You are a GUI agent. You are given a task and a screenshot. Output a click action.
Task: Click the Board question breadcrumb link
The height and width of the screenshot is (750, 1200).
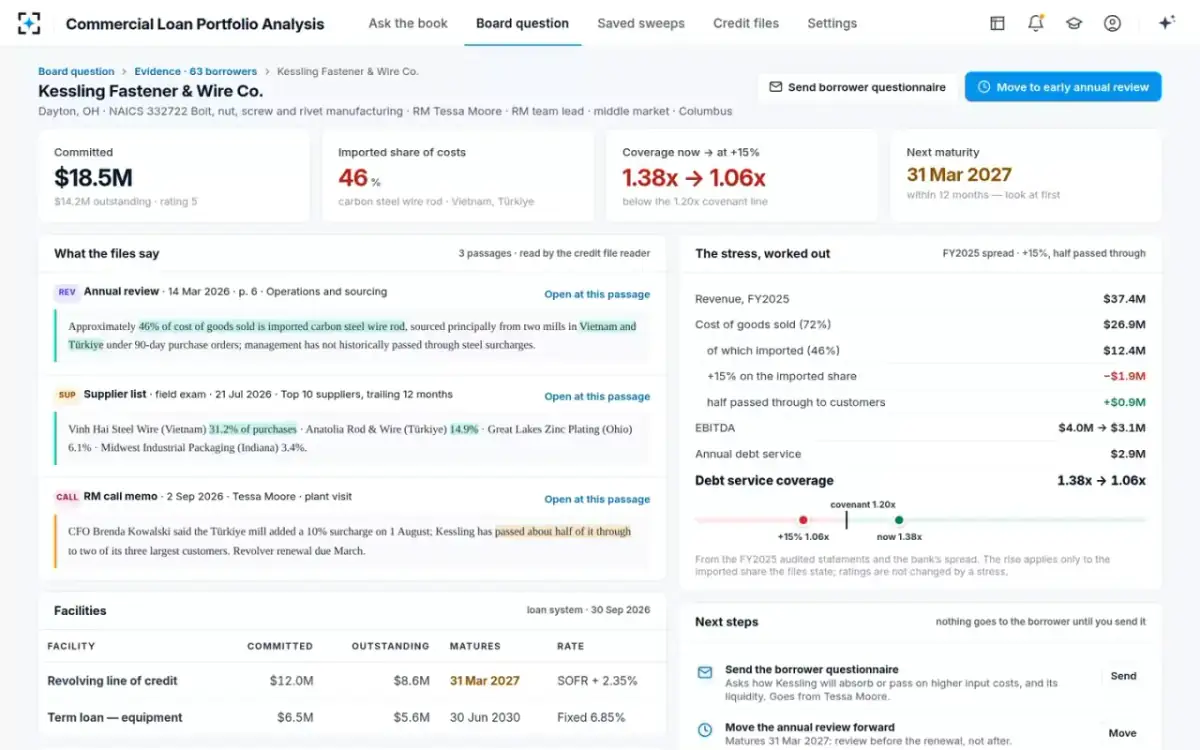tap(76, 72)
